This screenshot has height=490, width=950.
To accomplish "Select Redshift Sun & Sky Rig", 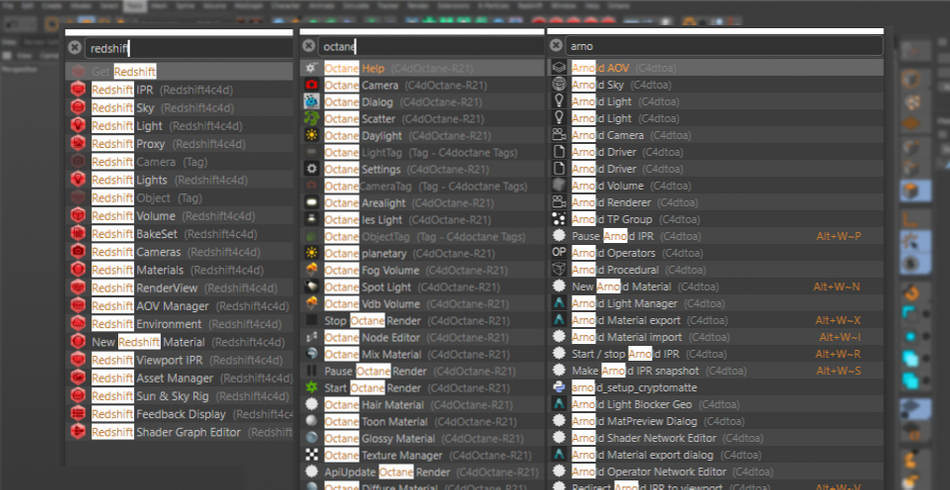I will click(x=179, y=396).
